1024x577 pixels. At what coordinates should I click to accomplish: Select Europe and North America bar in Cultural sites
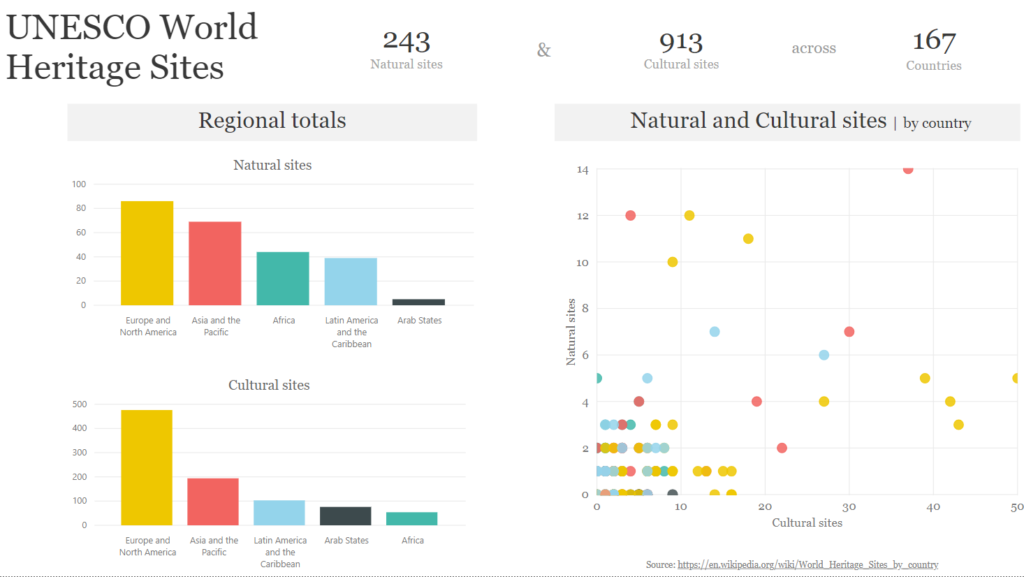(146, 467)
